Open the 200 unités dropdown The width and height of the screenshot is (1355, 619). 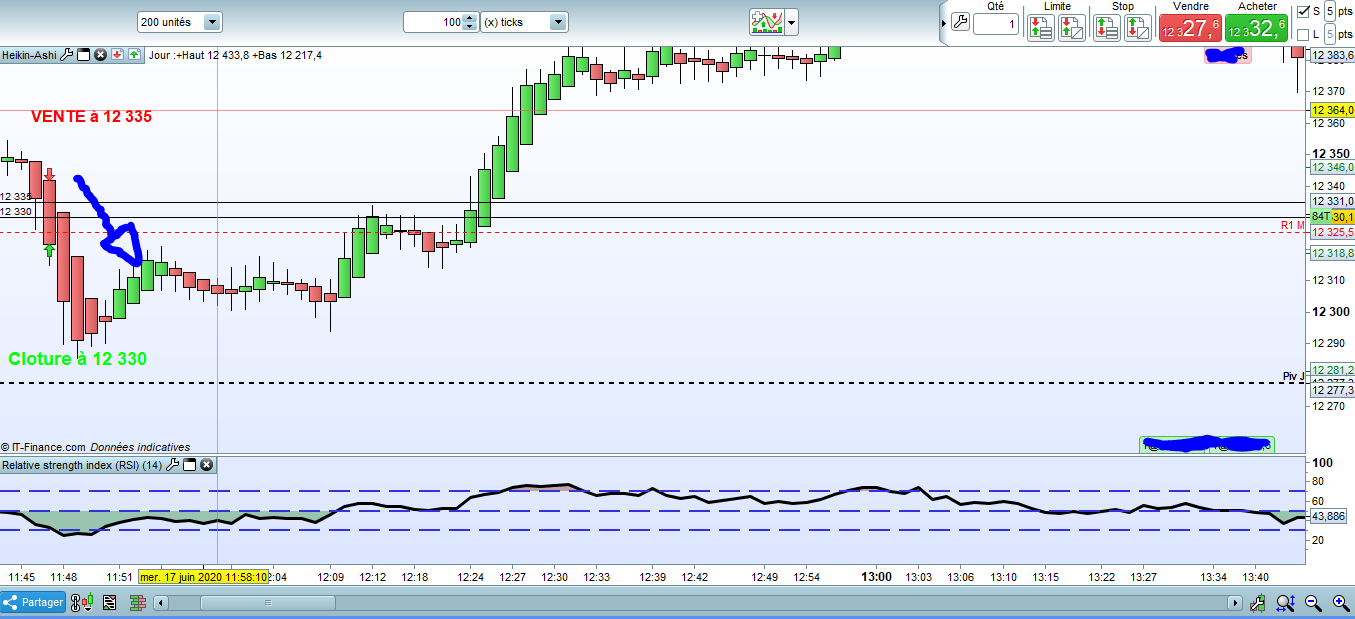pos(212,22)
